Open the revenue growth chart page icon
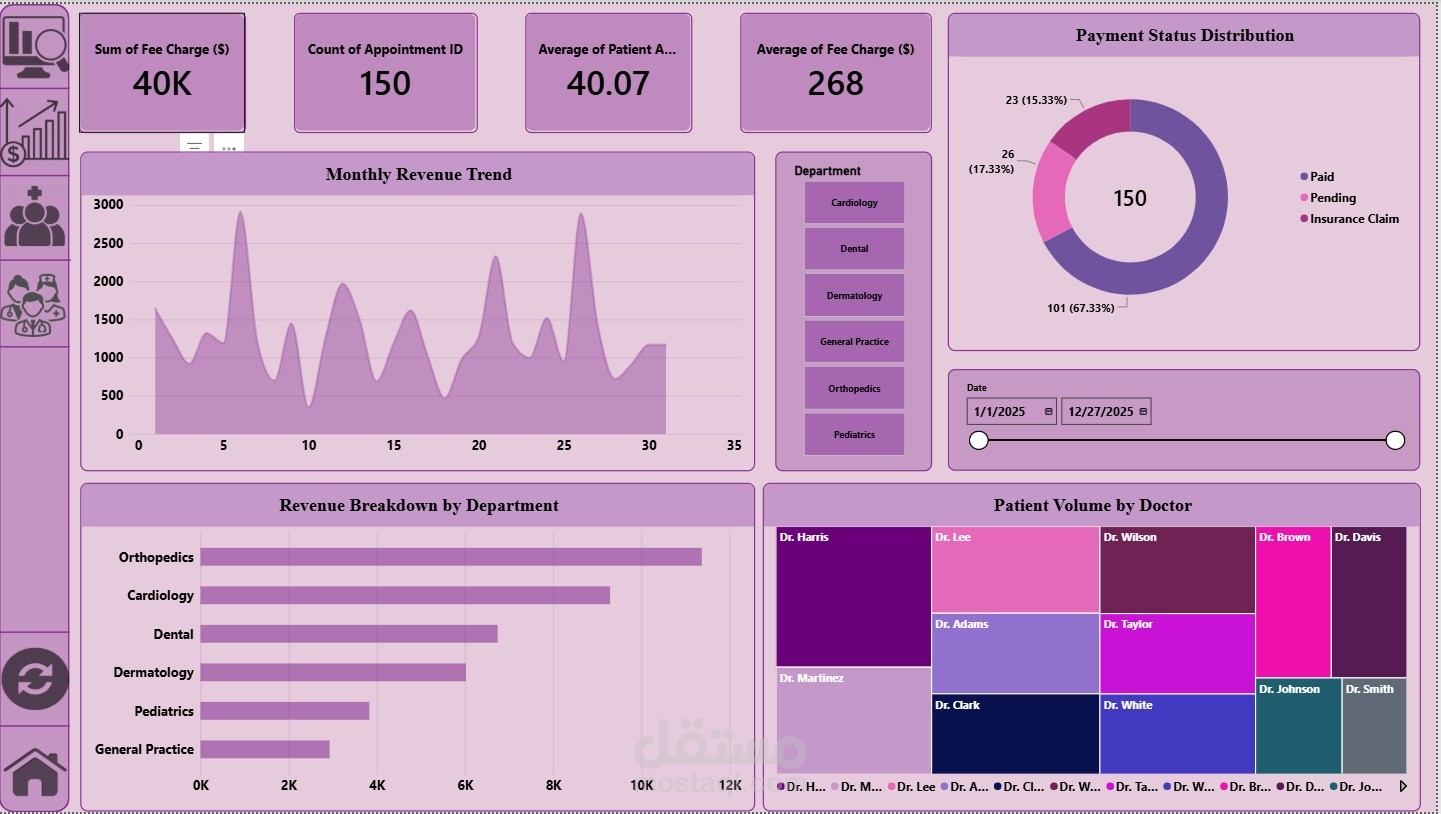 pos(36,132)
